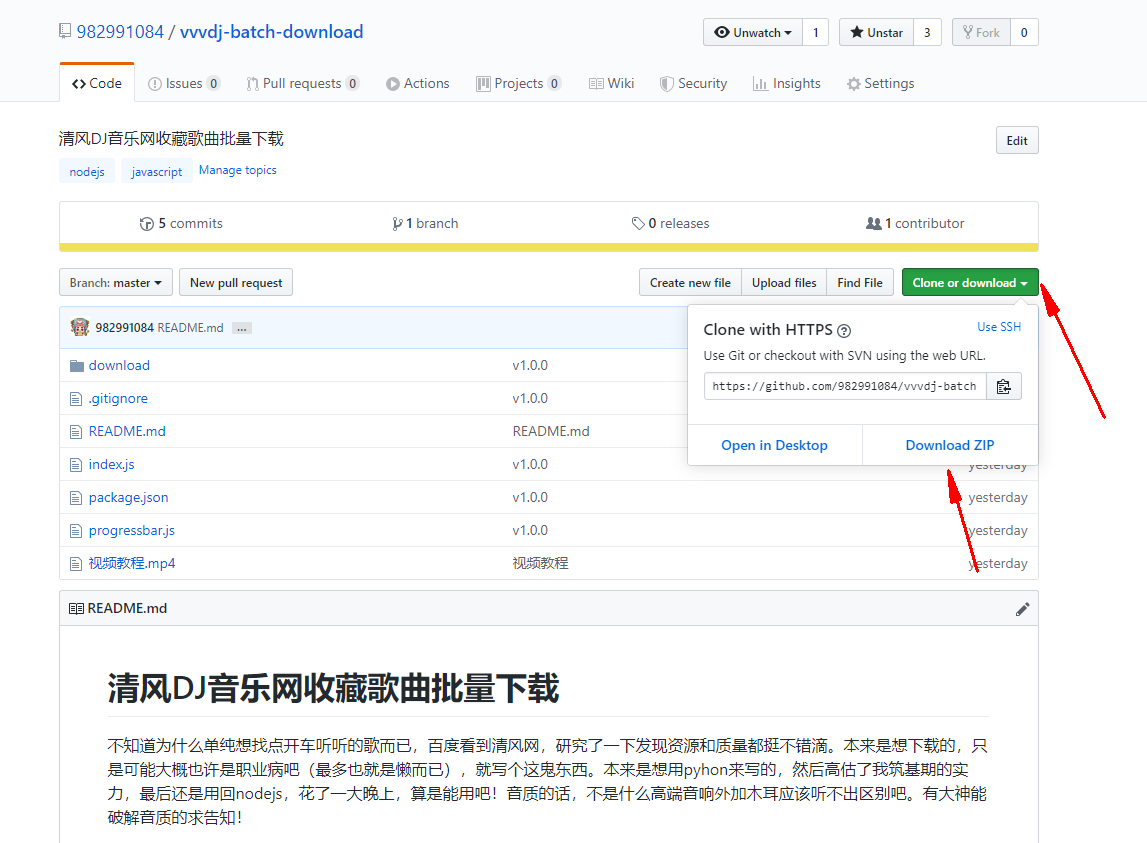Viewport: 1147px width, 843px height.
Task: Click the Find File button
Action: (860, 282)
